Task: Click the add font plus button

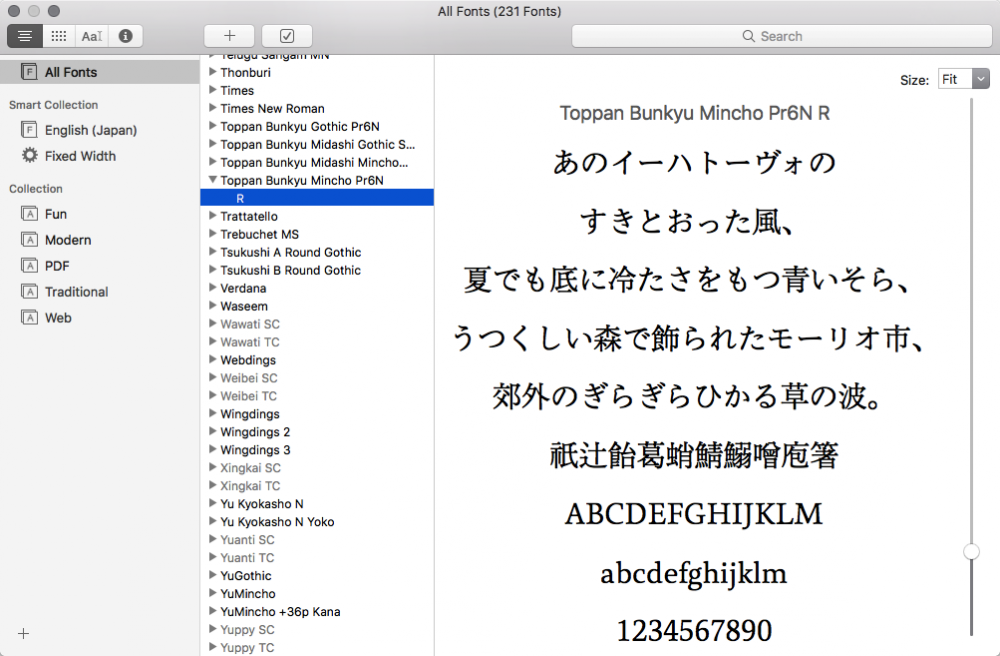Action: coord(230,36)
